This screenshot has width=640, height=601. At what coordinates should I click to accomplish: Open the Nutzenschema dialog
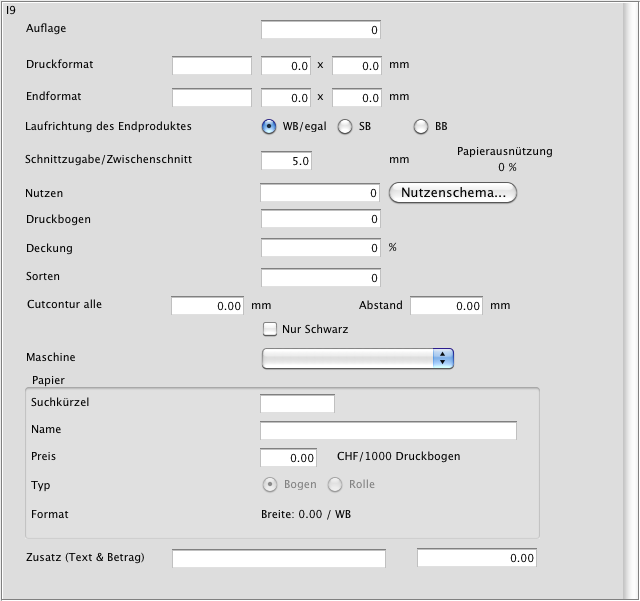pos(452,193)
